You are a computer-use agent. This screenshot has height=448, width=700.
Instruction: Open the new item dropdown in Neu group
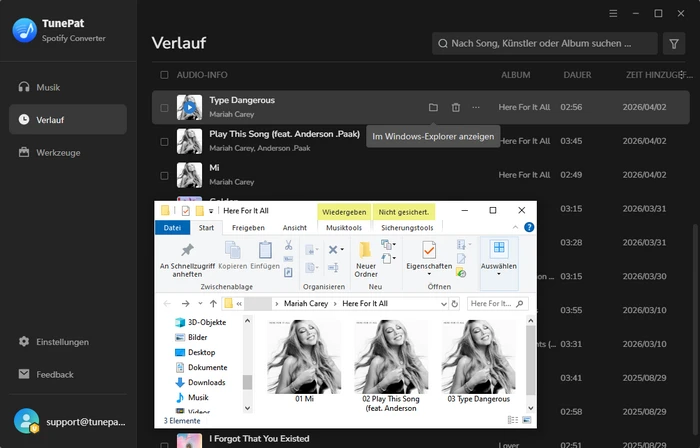tap(388, 245)
